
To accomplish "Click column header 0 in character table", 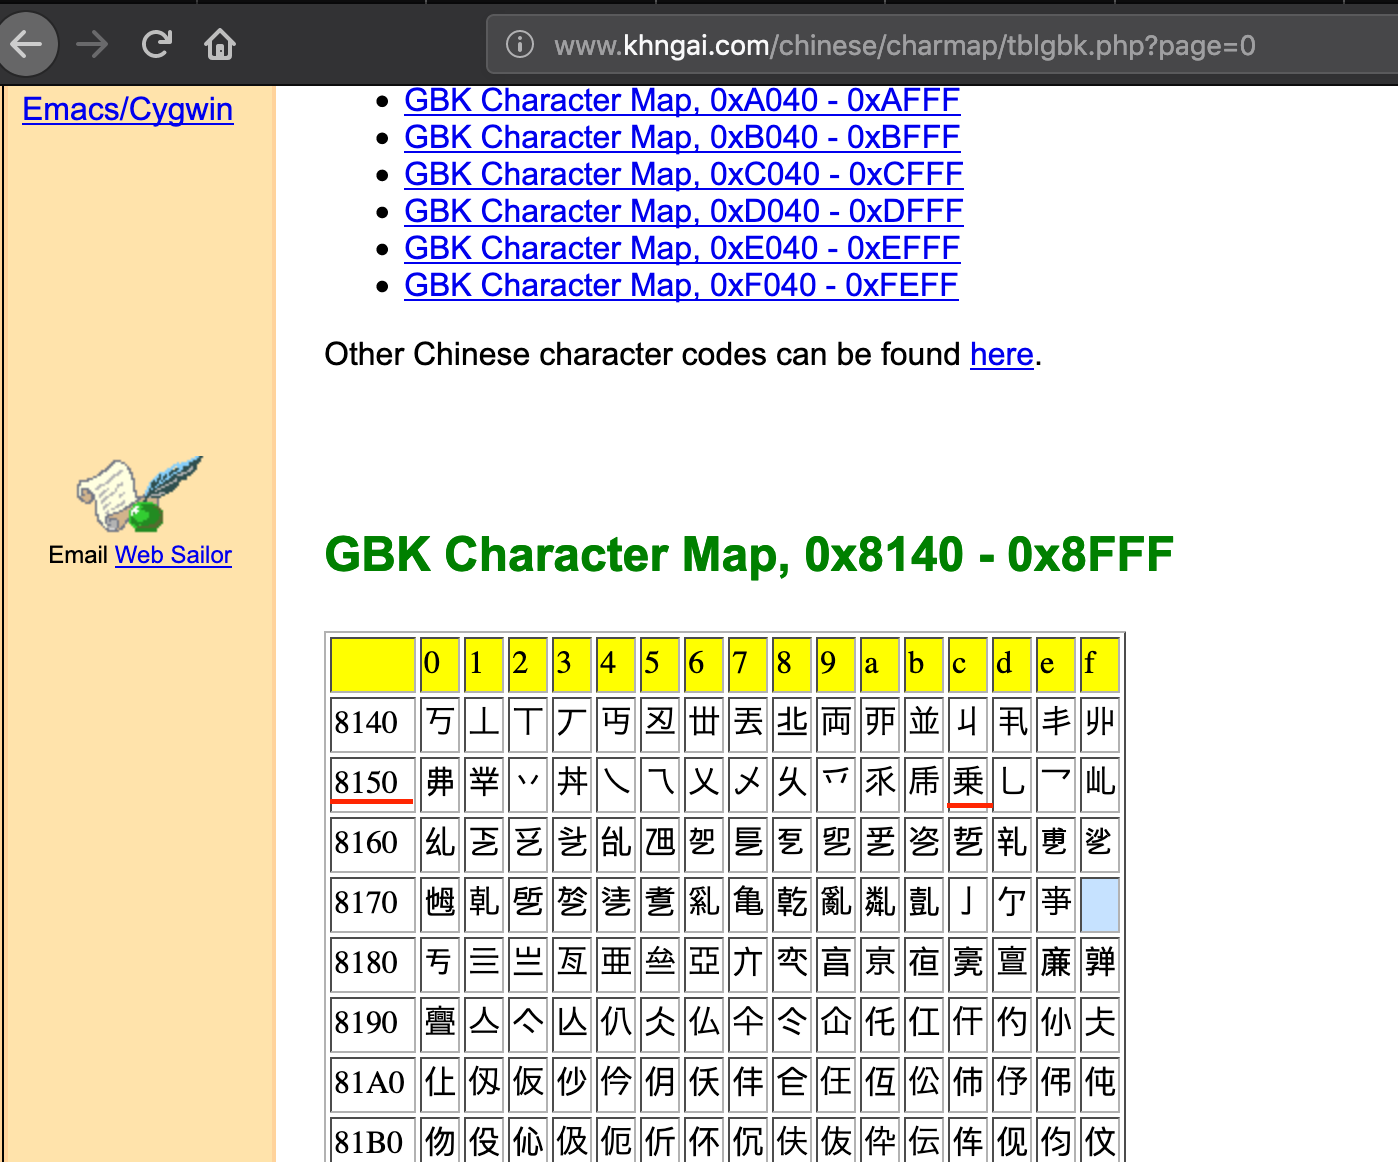I will click(440, 664).
